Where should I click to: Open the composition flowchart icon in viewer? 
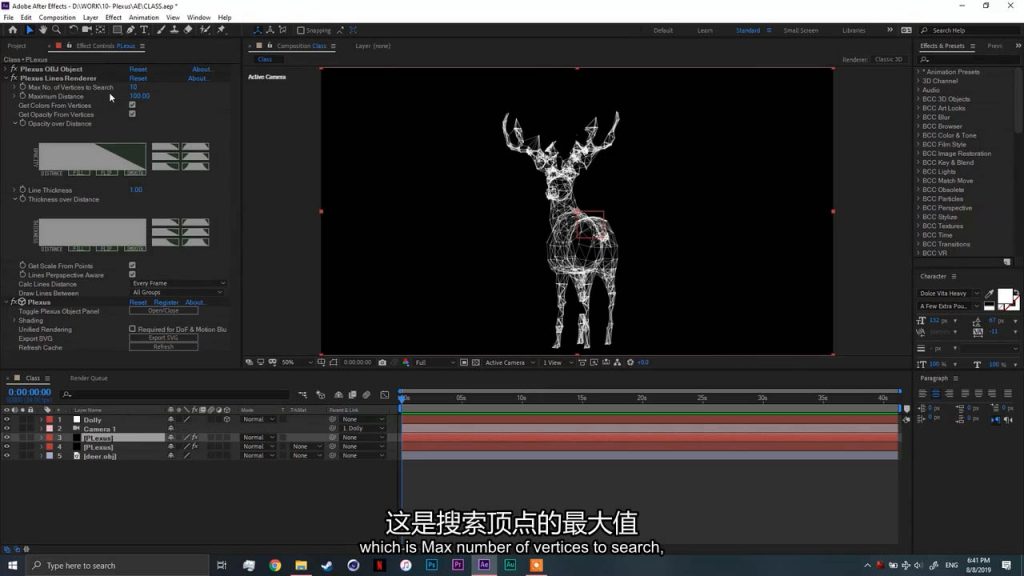617,362
